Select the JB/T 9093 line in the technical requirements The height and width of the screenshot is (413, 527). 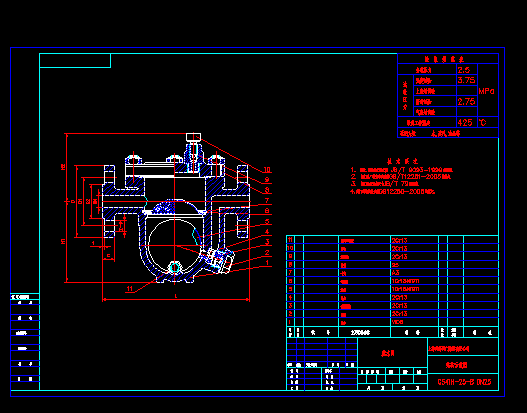pyautogui.click(x=402, y=170)
